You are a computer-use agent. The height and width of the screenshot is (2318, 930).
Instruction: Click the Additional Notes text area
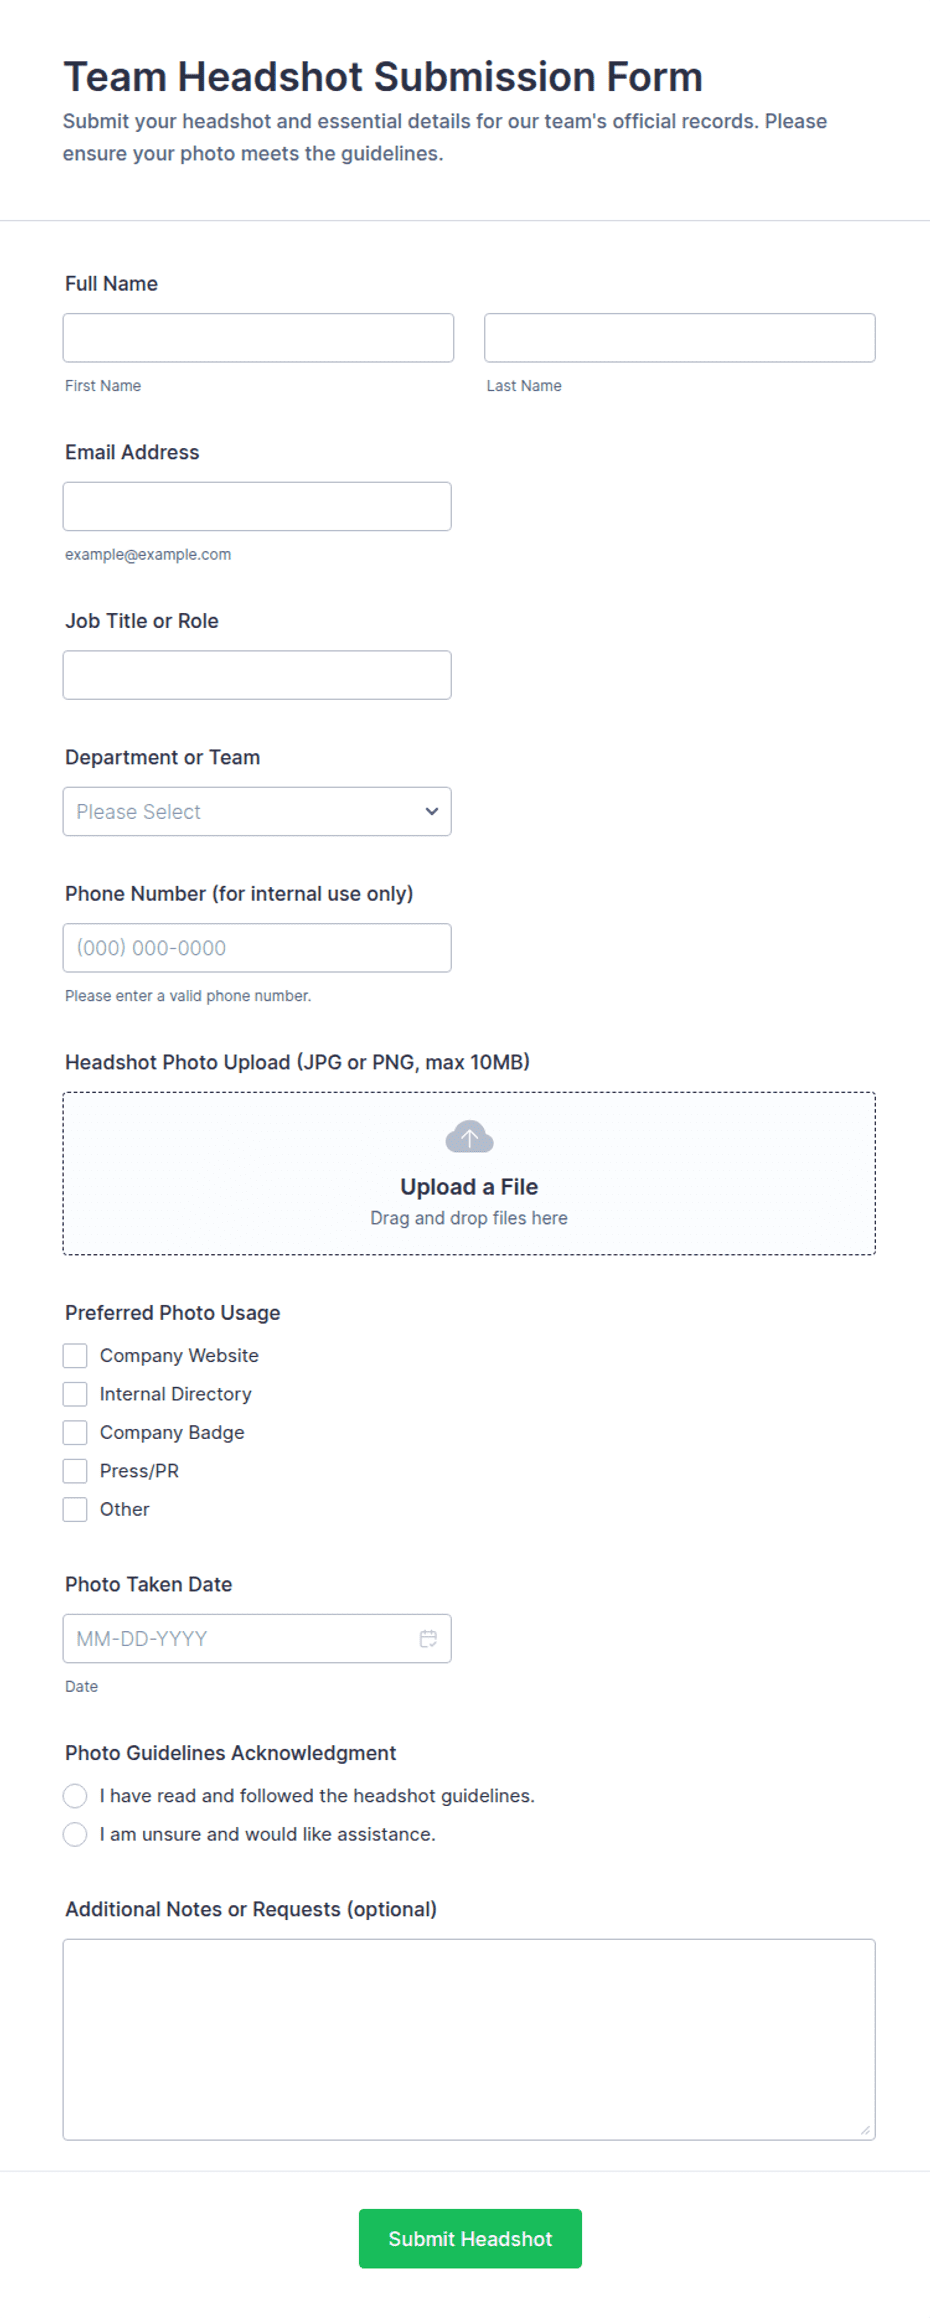point(469,2039)
